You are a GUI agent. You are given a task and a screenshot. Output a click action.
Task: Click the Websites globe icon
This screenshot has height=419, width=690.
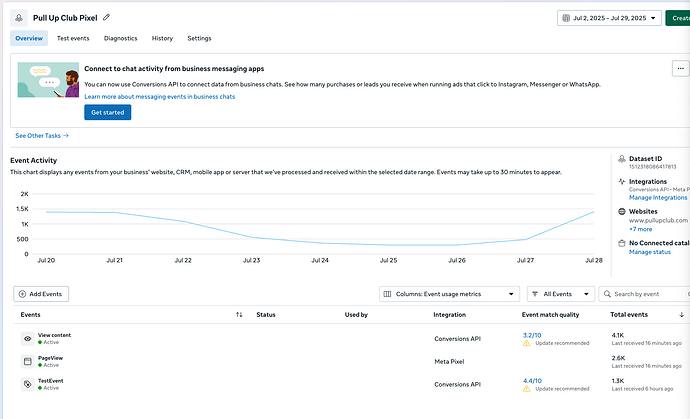point(622,211)
